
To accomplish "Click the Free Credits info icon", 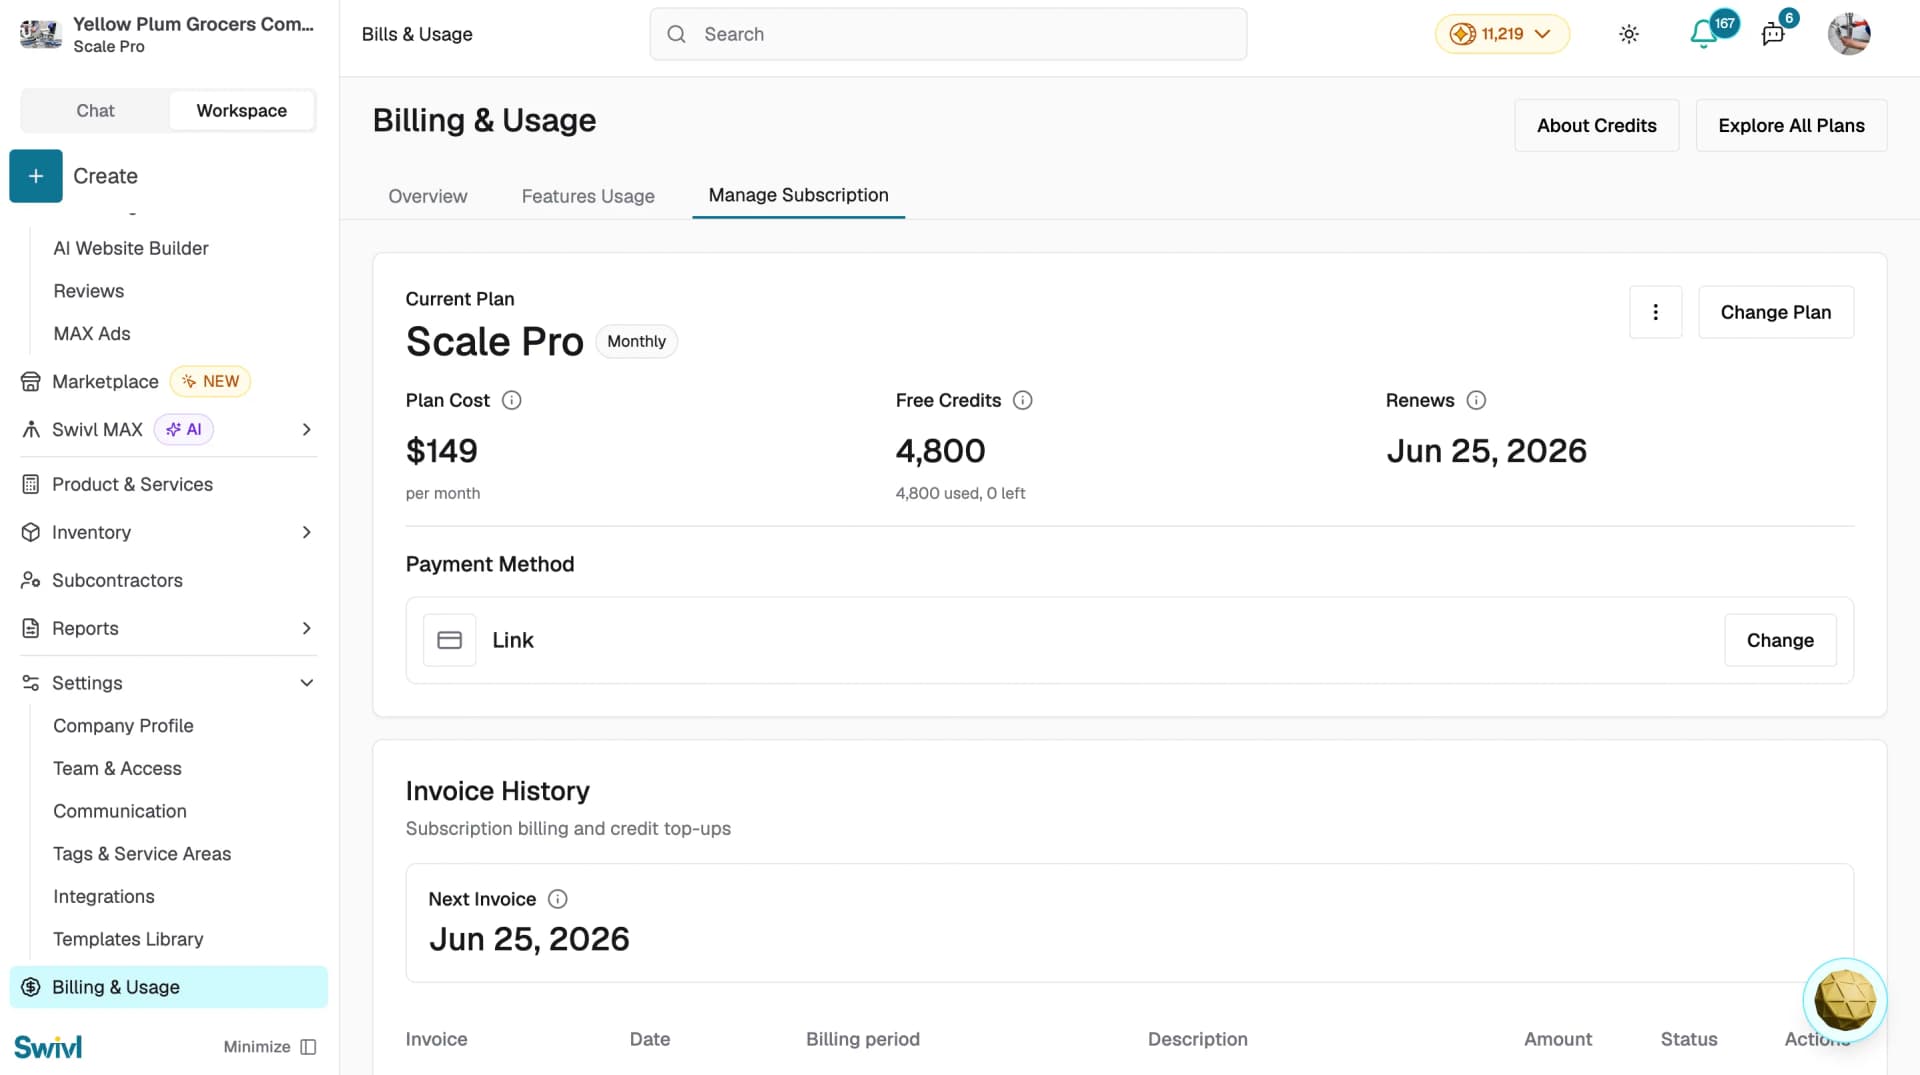I will coord(1022,400).
